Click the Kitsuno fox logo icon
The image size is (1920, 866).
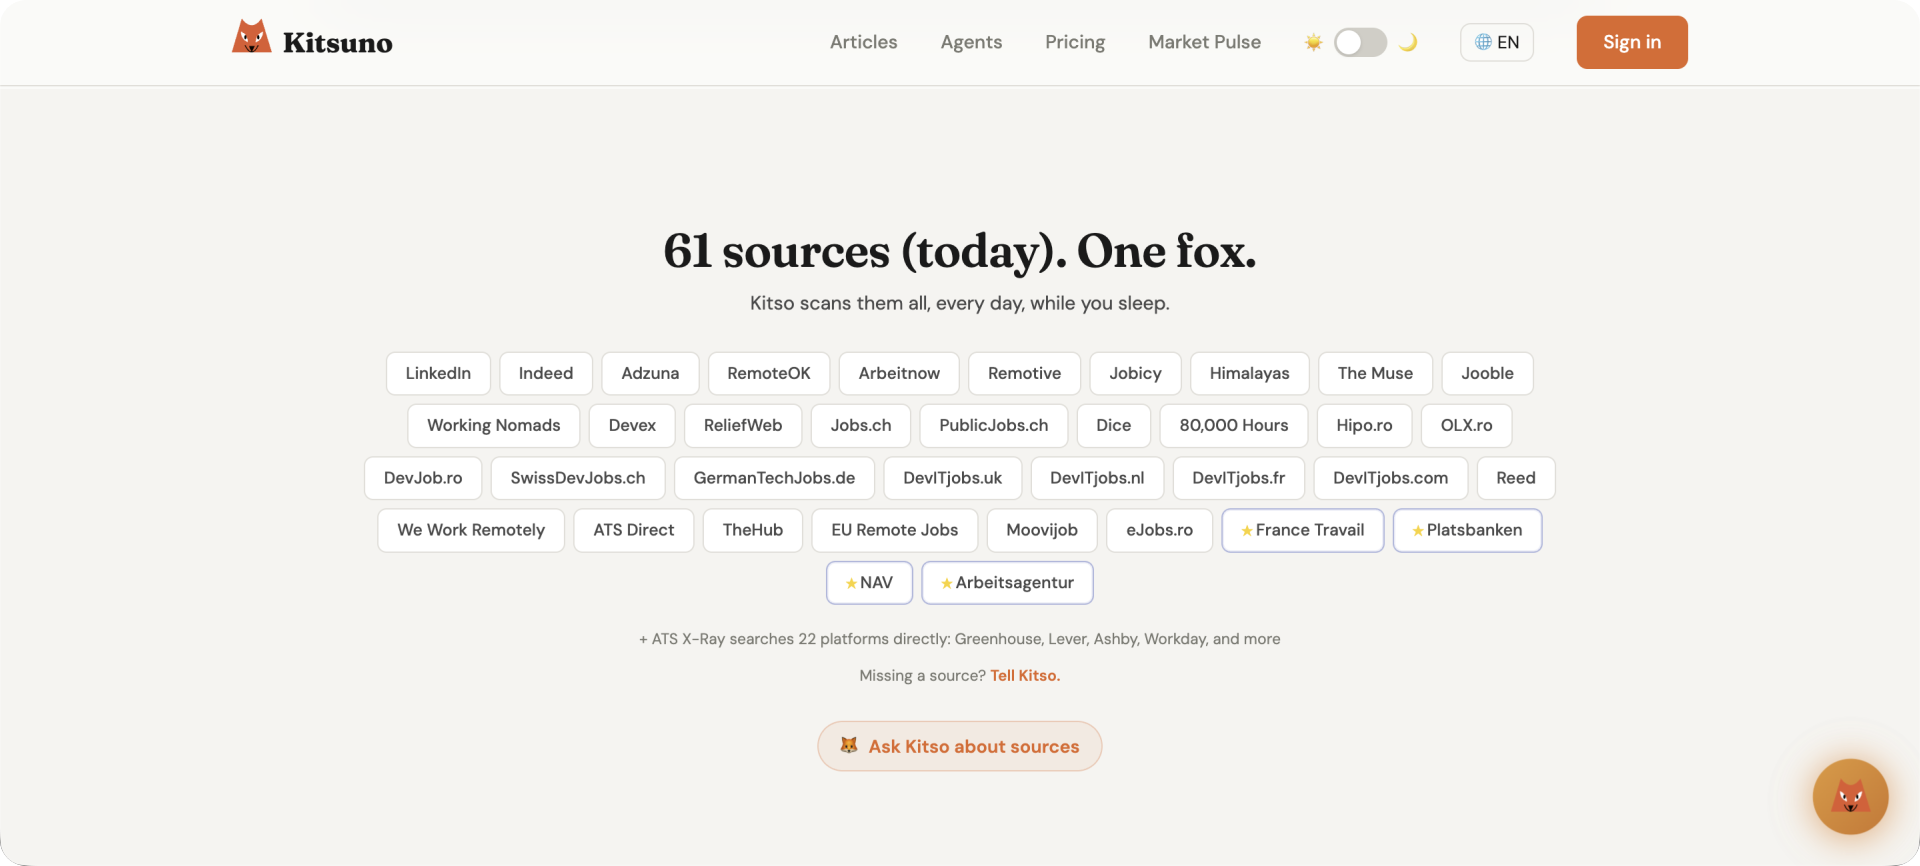(252, 37)
